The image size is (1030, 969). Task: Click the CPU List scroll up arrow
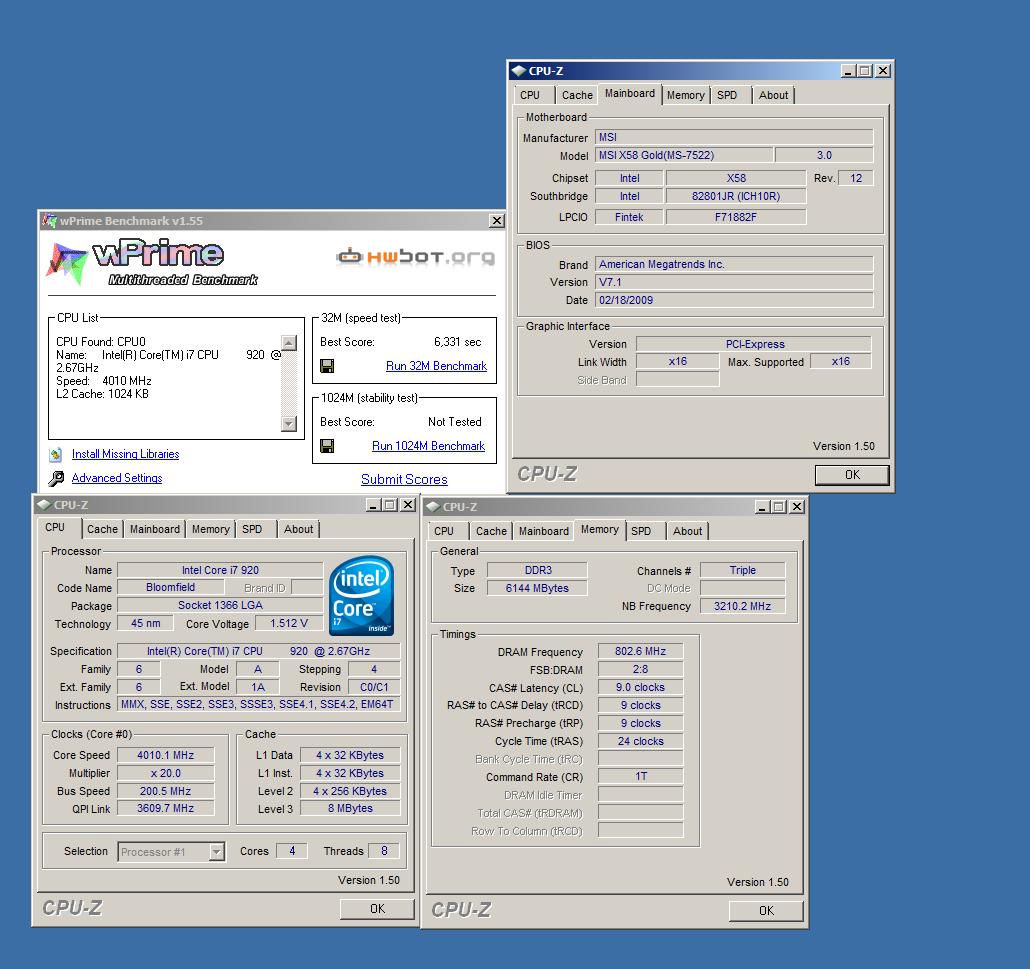coord(289,343)
